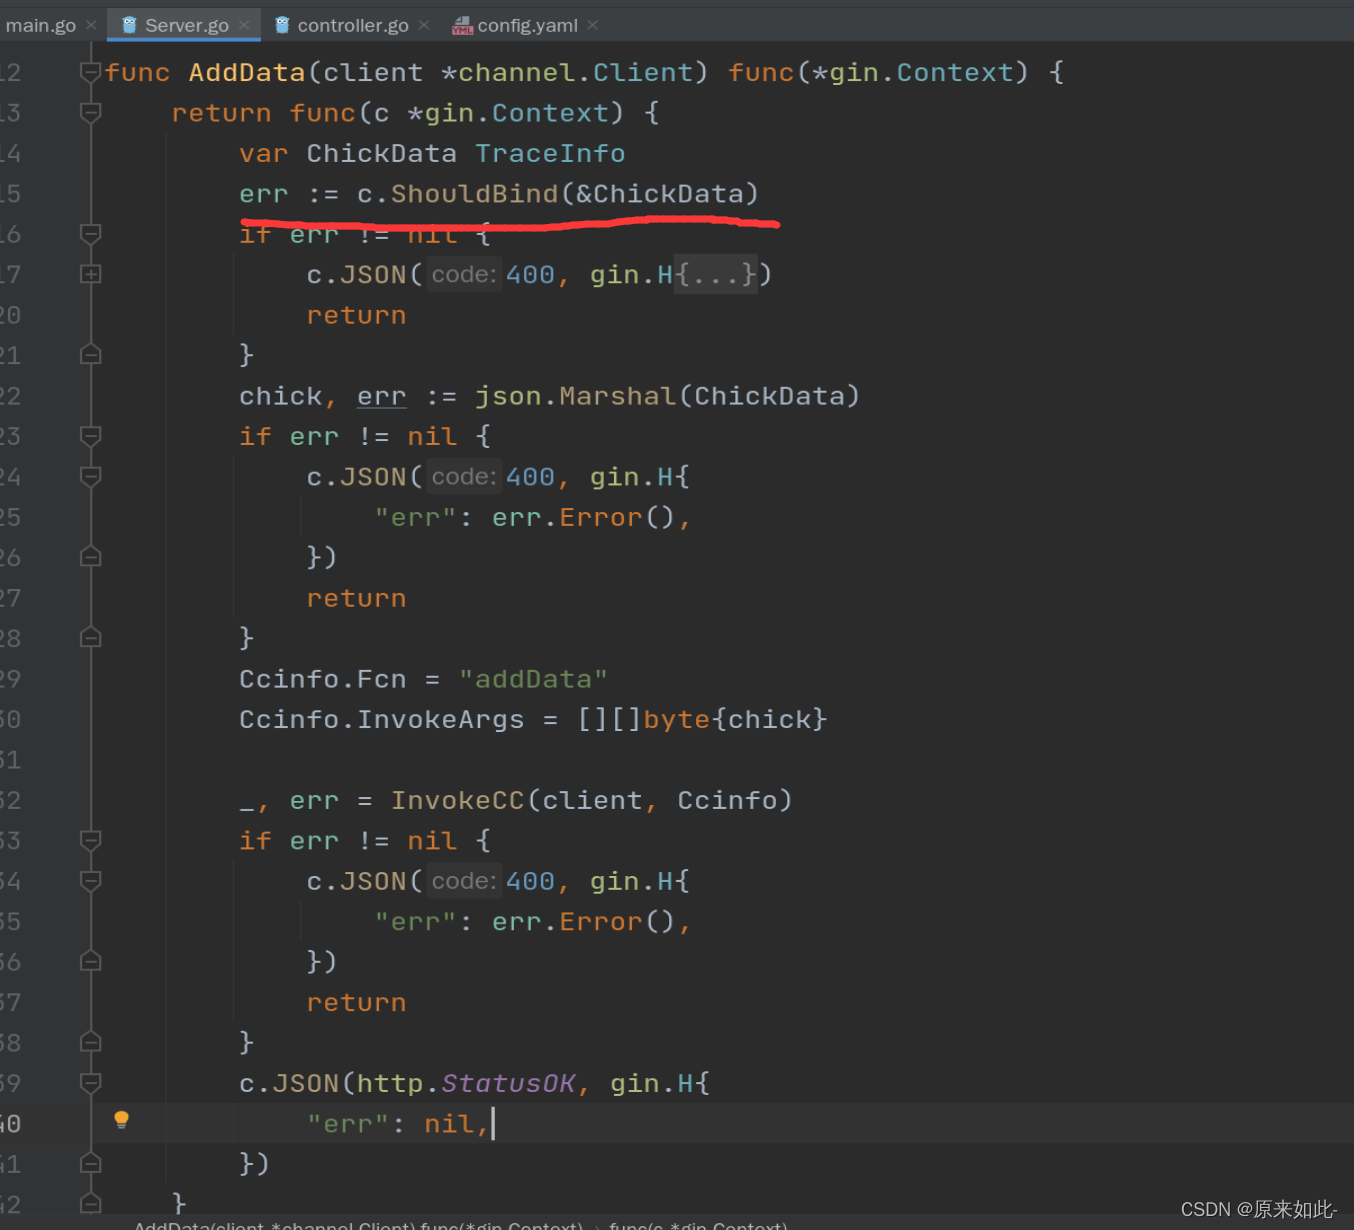
Task: Collapse the c.JSON(http.StatusOK fold marker
Action: [90, 1083]
